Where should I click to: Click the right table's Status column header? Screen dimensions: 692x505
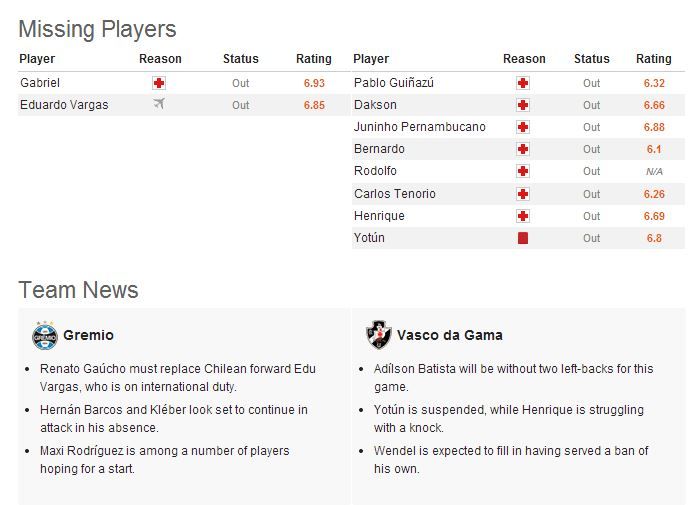coord(592,59)
